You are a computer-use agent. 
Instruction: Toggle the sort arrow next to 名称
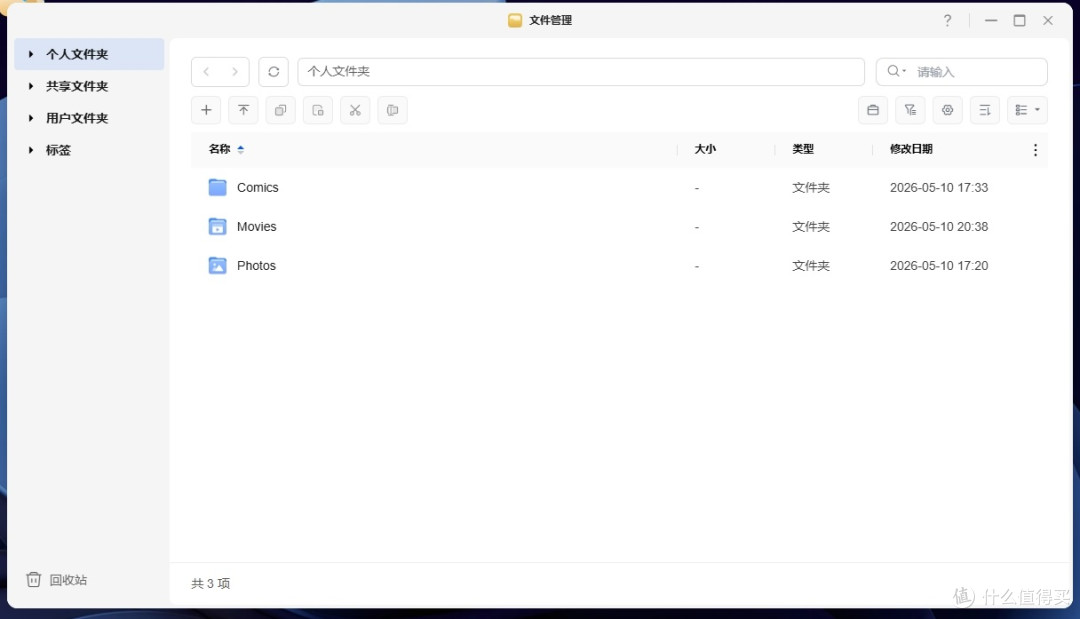(240, 149)
